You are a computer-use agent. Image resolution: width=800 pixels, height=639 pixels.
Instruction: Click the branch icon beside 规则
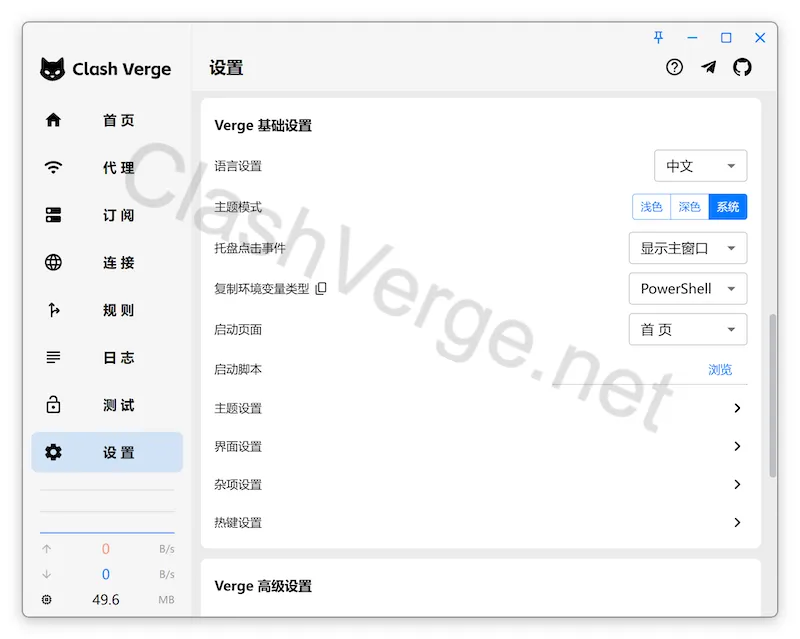click(x=53, y=310)
